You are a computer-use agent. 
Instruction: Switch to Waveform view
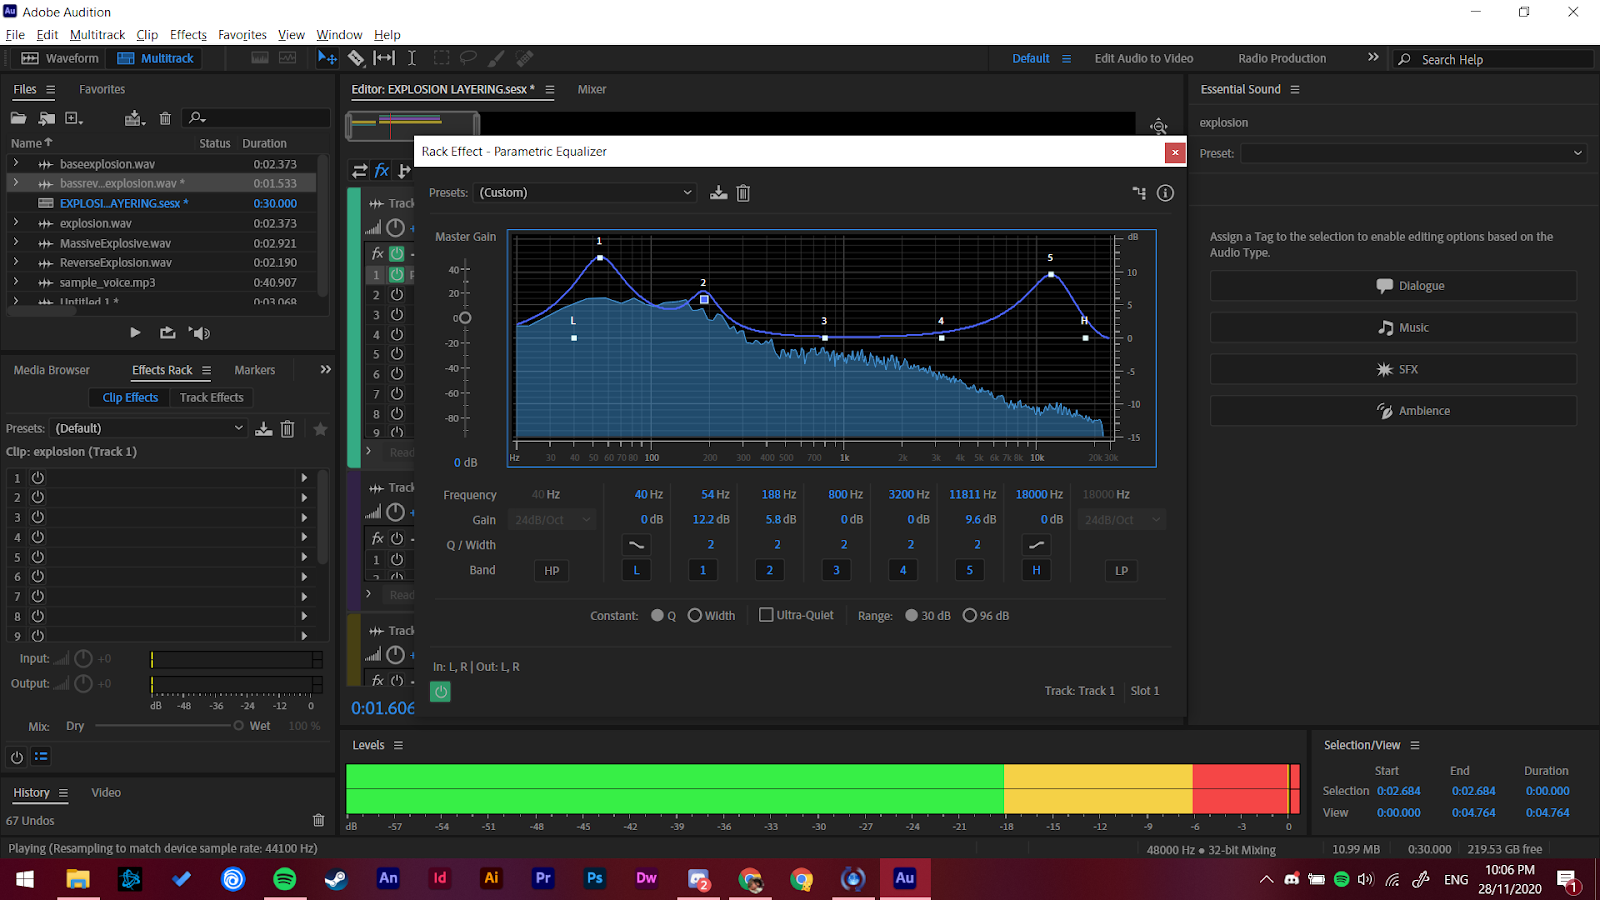coord(60,58)
